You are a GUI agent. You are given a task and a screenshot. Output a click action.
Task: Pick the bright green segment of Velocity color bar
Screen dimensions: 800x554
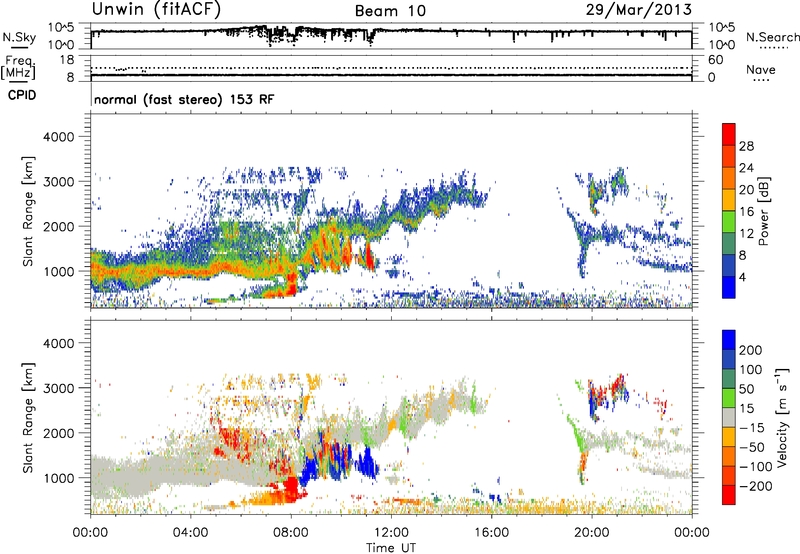(x=729, y=398)
